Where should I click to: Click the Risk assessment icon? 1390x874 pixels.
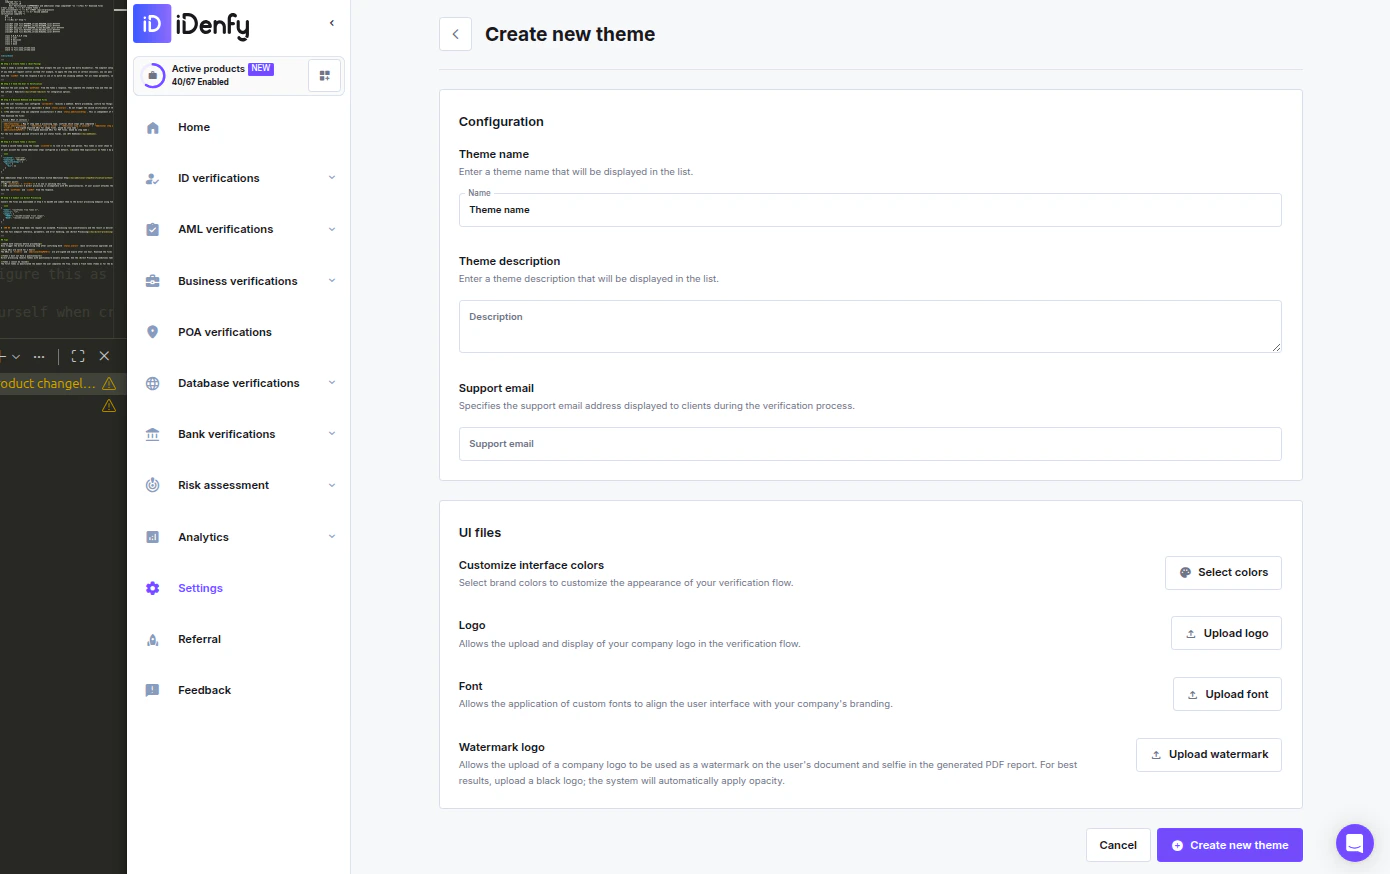coord(153,485)
